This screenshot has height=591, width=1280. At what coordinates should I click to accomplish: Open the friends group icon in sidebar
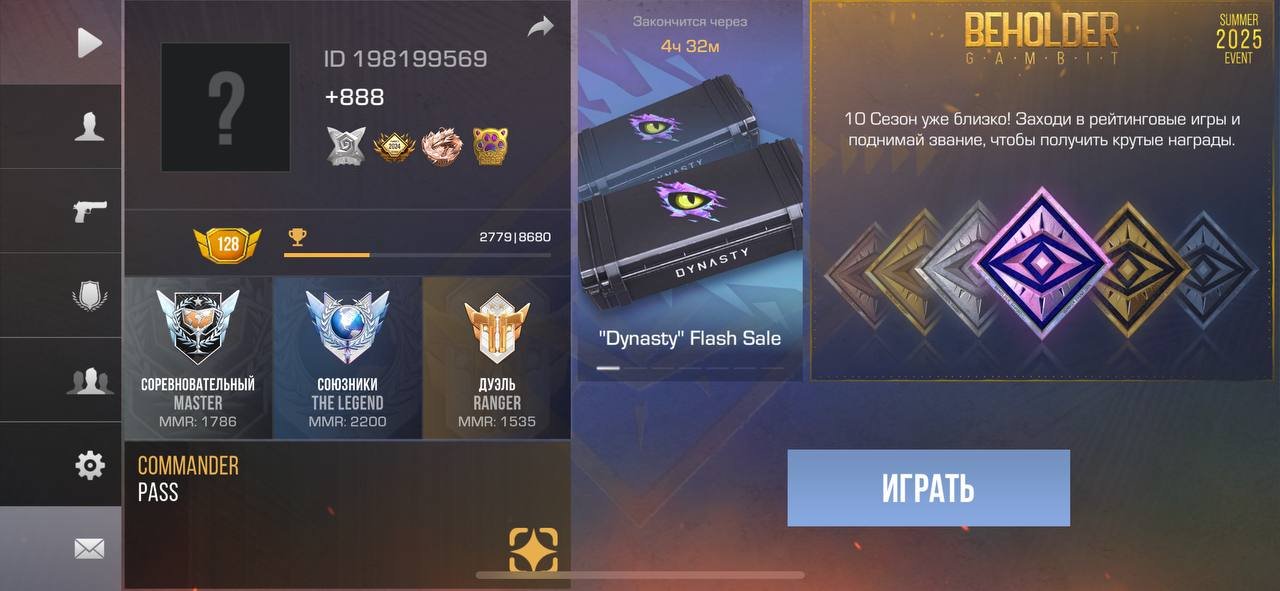[x=89, y=380]
